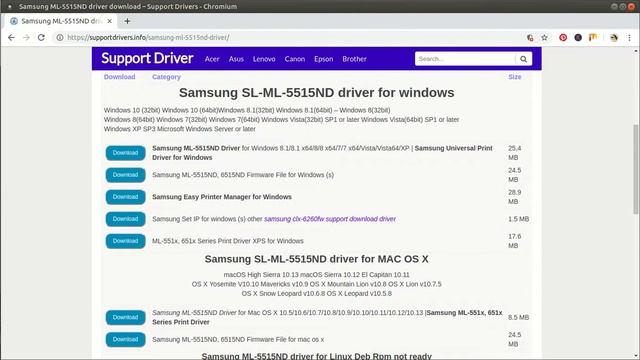Image resolution: width=640 pixels, height=360 pixels.
Task: Close the Samsung ML-5515ND tab
Action: click(109, 21)
